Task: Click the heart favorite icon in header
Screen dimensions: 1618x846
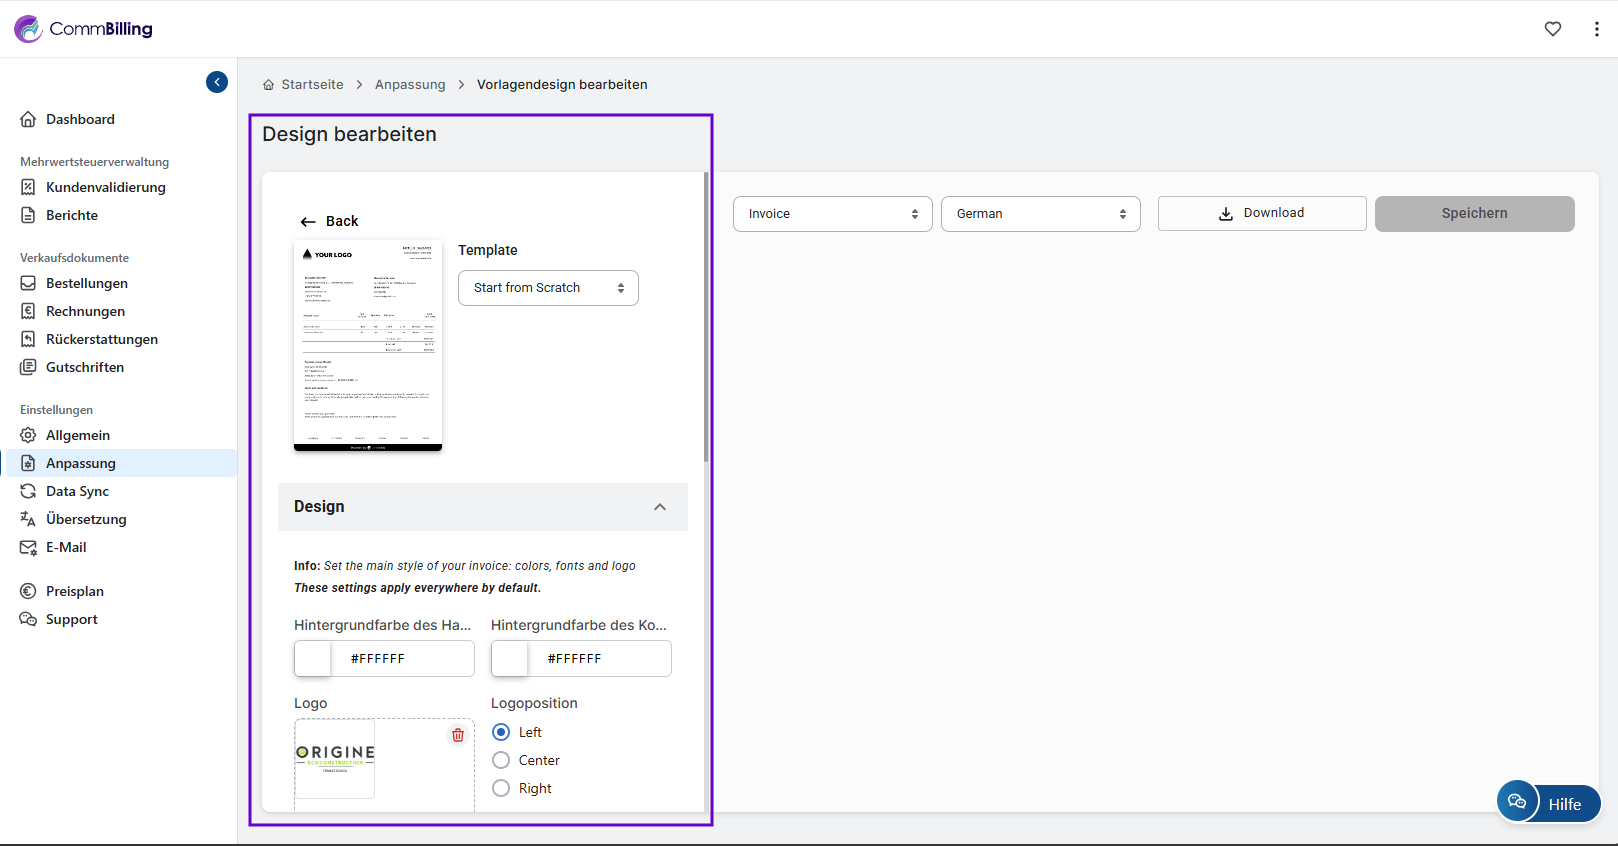Action: 1552,29
